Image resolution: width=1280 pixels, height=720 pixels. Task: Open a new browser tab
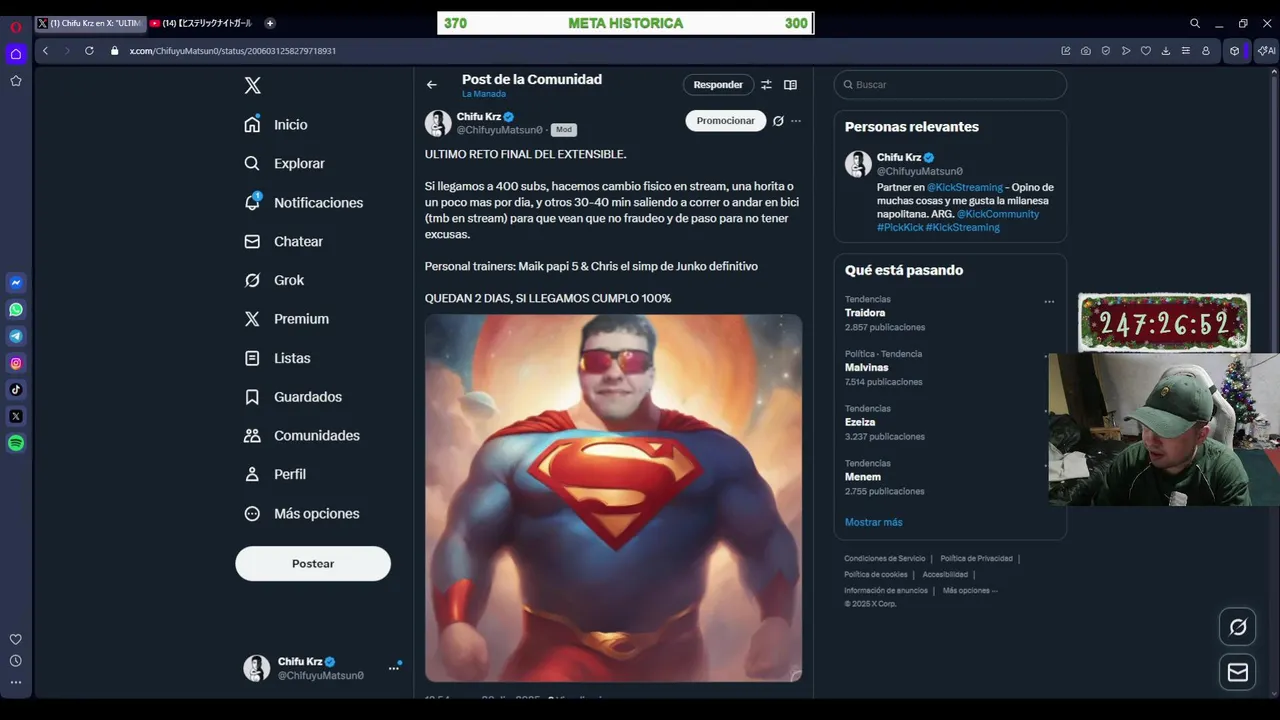[x=270, y=23]
